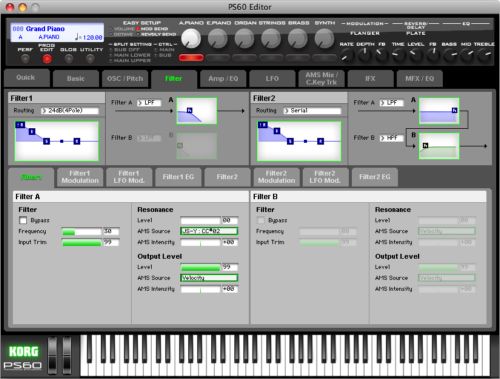Click Filter1 filter A response graph
This screenshot has width=500, height=379.
point(197,111)
